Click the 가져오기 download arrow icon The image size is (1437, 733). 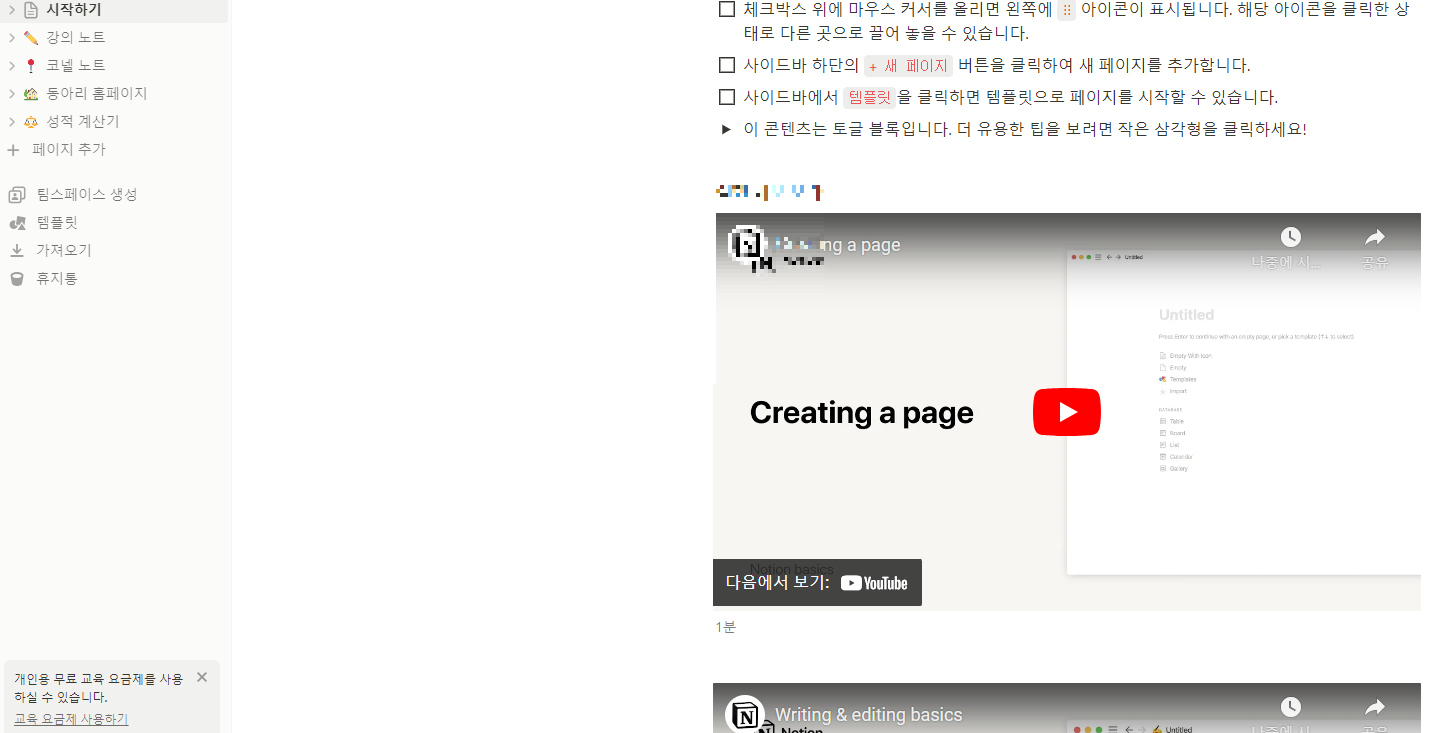click(x=16, y=250)
